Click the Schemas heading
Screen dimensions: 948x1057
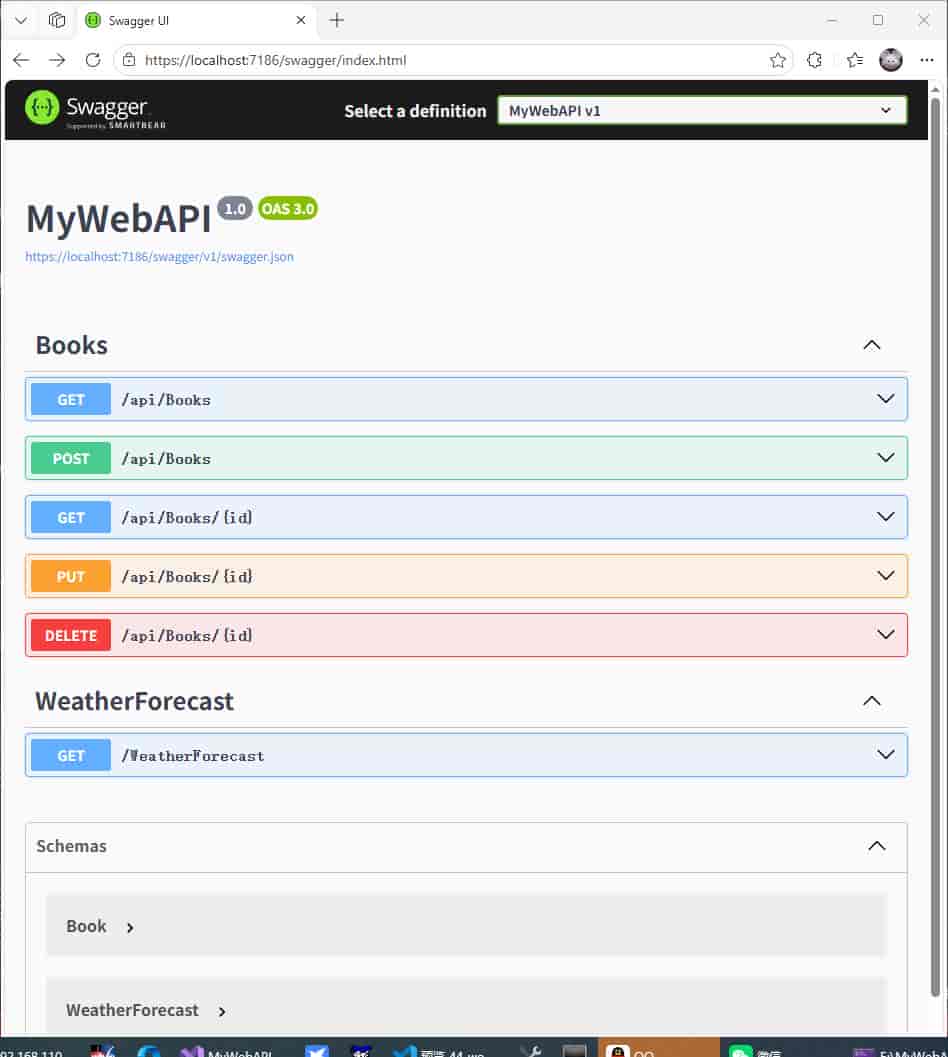pos(71,846)
